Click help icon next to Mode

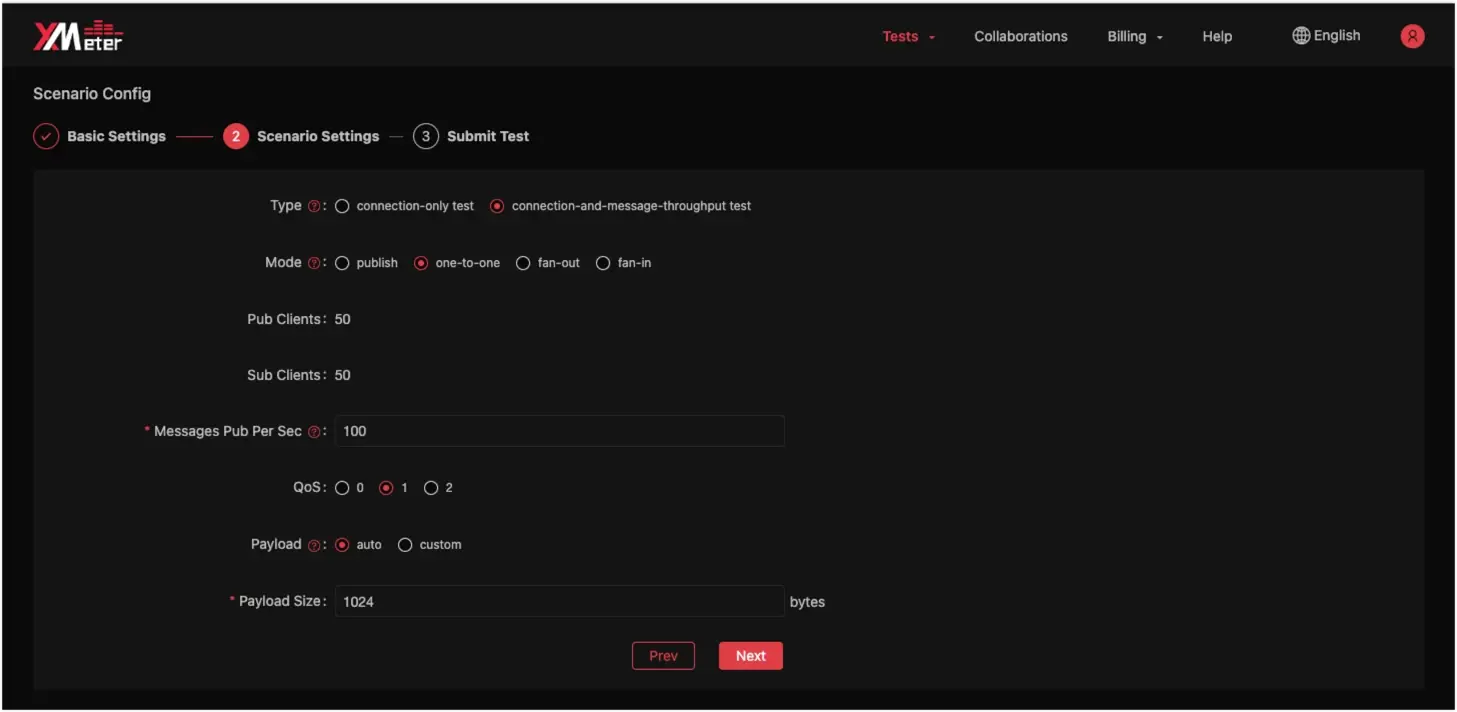(314, 263)
